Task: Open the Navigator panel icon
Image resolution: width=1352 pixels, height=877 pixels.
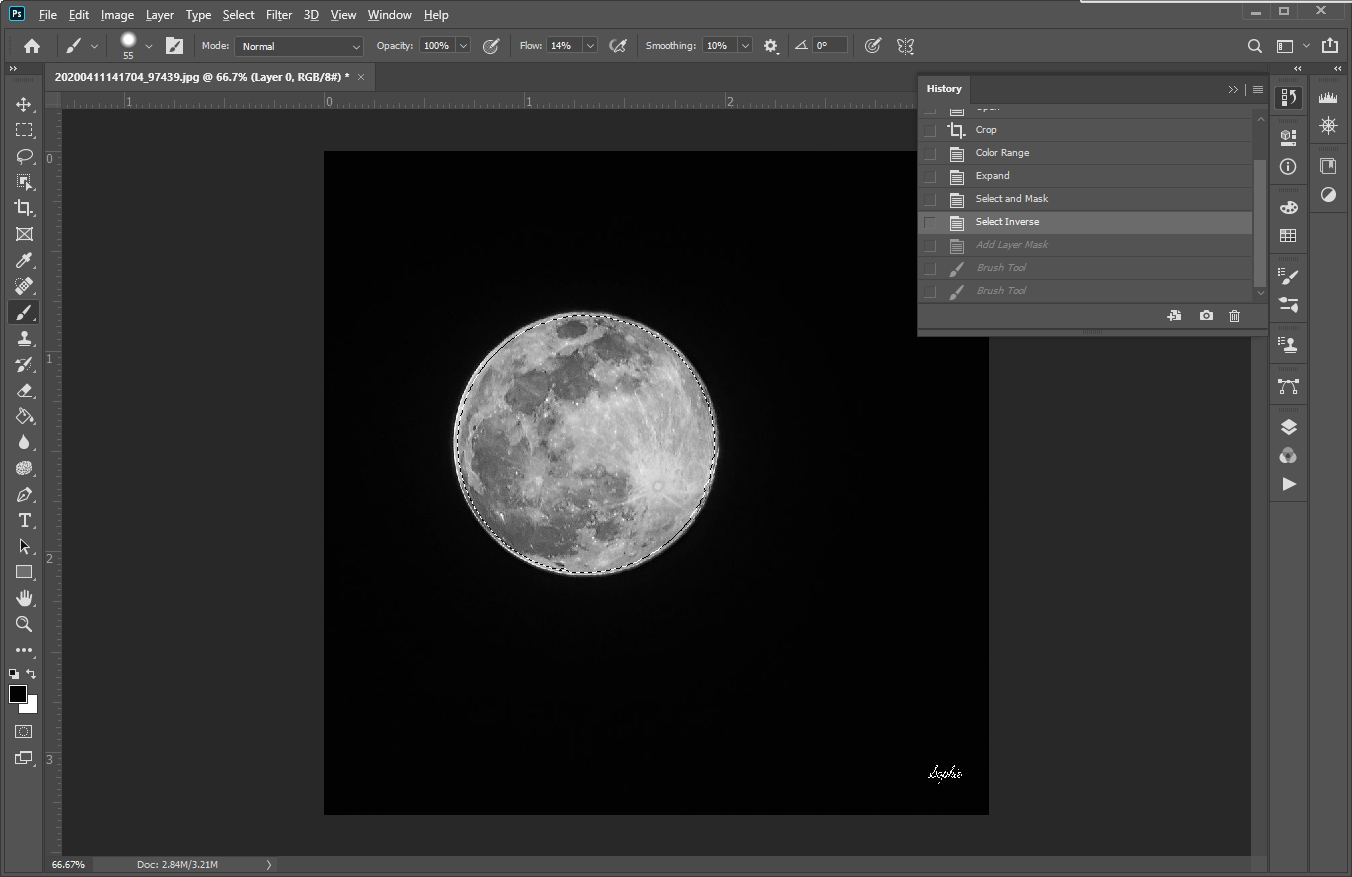Action: click(1328, 126)
